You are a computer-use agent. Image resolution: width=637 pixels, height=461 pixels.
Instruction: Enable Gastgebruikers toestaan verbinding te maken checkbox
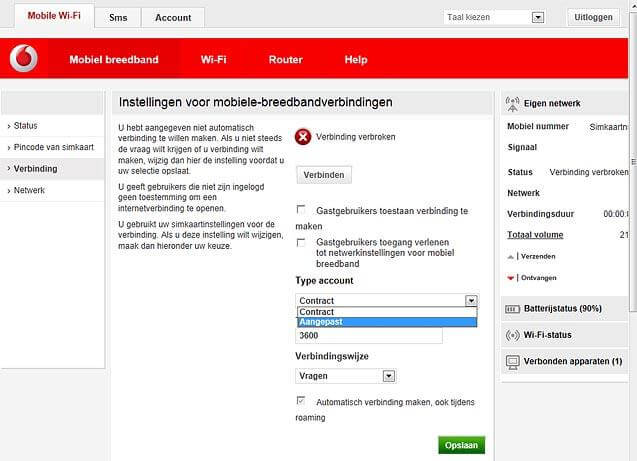pyautogui.click(x=301, y=209)
